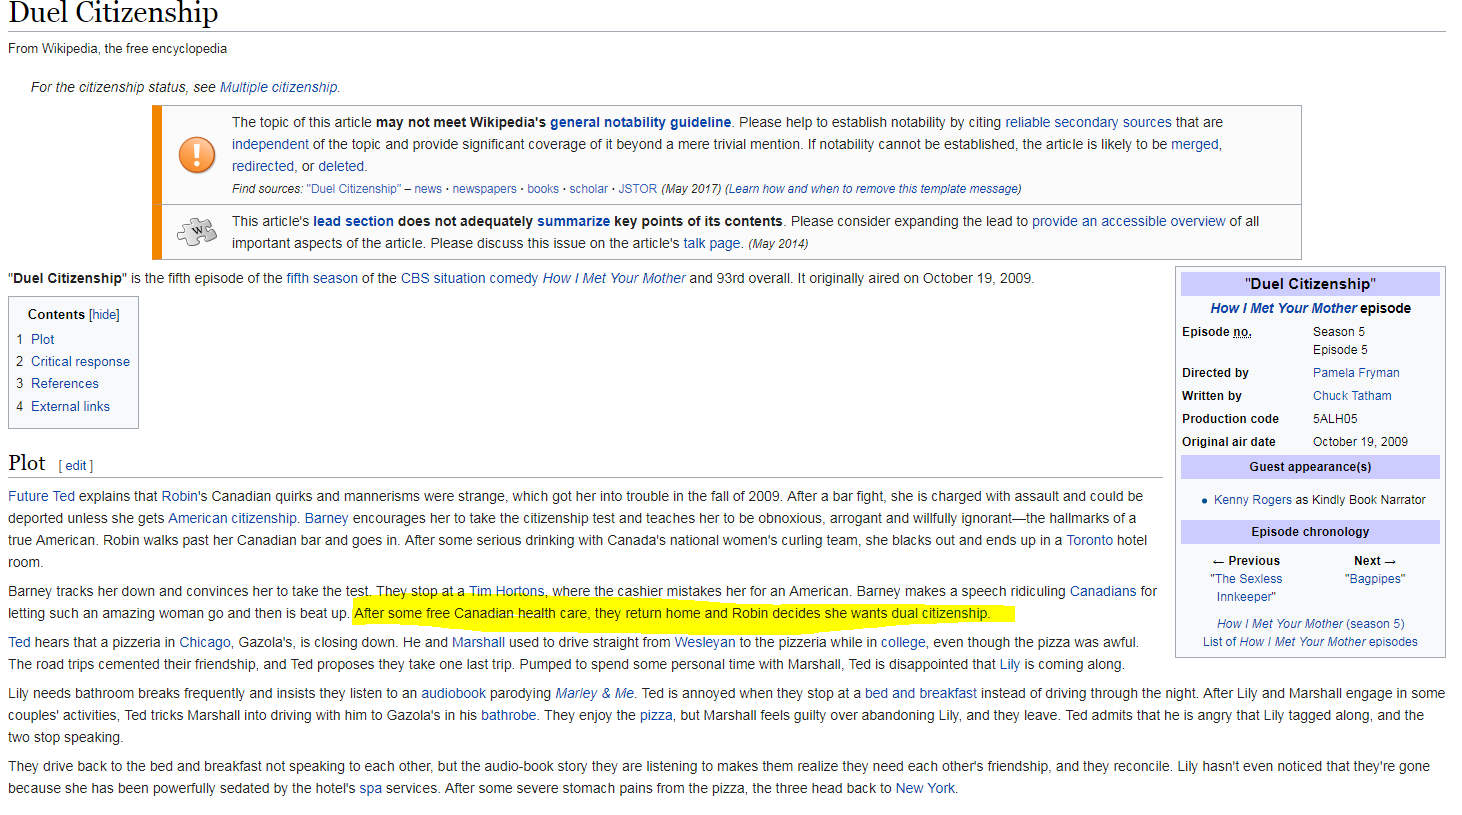Open List of How I Met Your Mother episodes
Screen dimensions: 1462x815
click(x=1310, y=642)
